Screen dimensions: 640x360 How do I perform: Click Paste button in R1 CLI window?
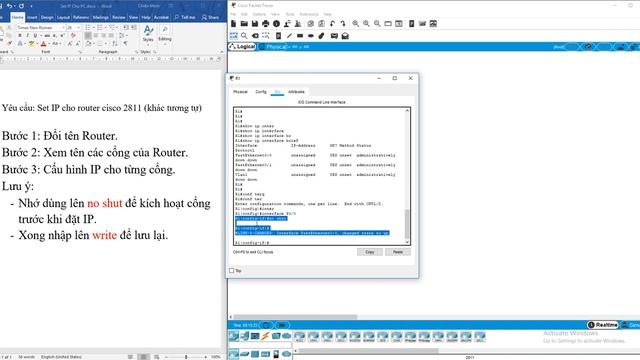[x=398, y=252]
